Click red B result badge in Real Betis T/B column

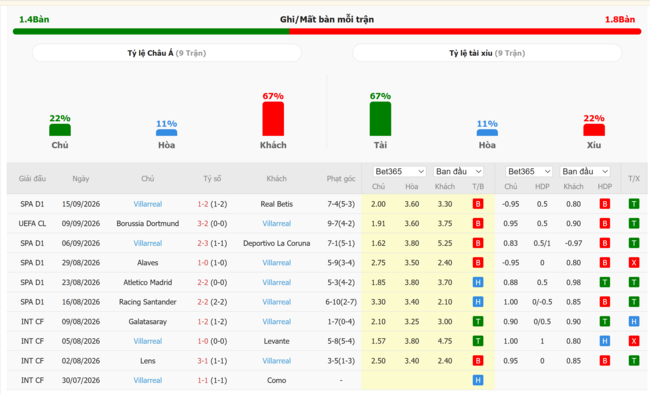[478, 204]
